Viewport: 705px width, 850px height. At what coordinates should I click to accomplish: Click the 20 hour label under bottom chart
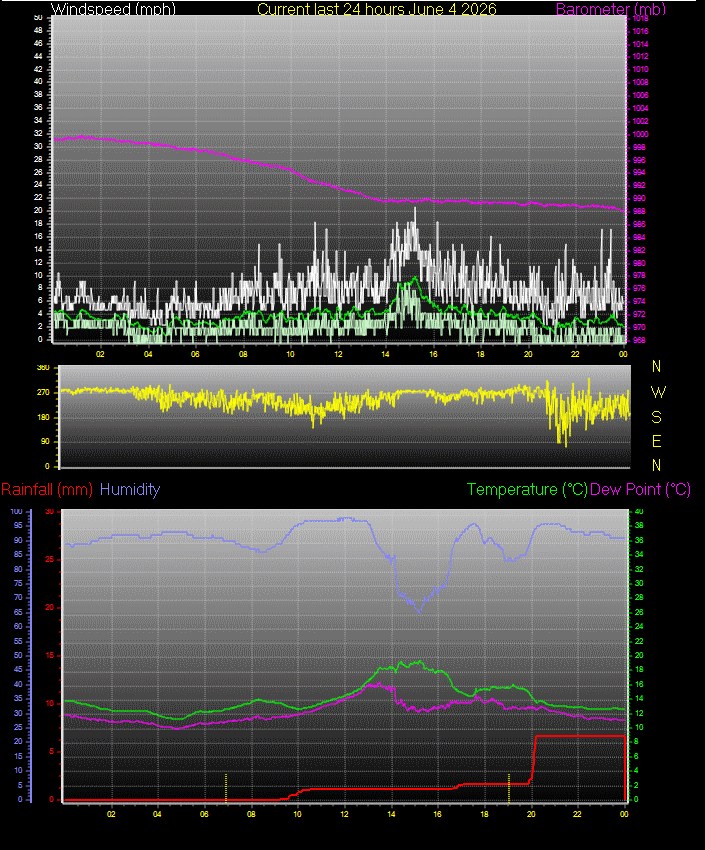531,814
